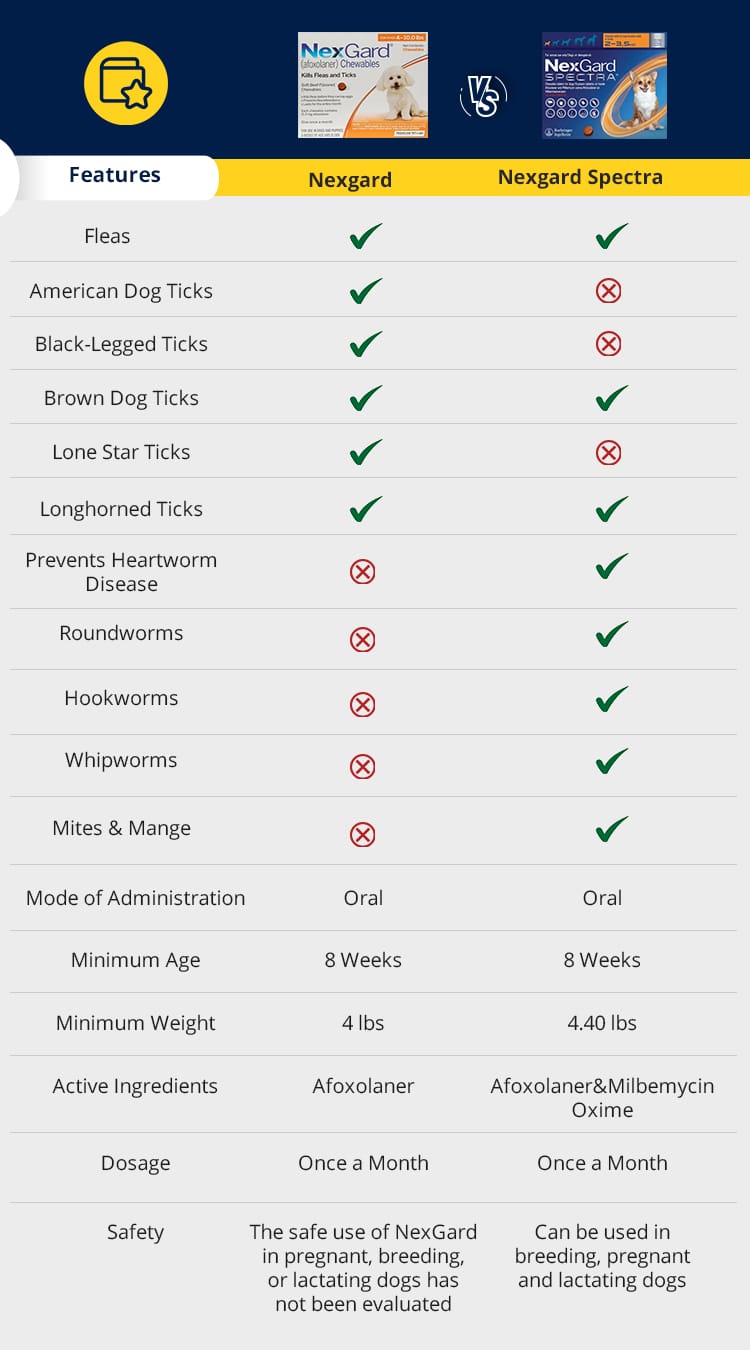Click Spectra's checkmark for Whipworms
This screenshot has width=750, height=1350.
(611, 761)
